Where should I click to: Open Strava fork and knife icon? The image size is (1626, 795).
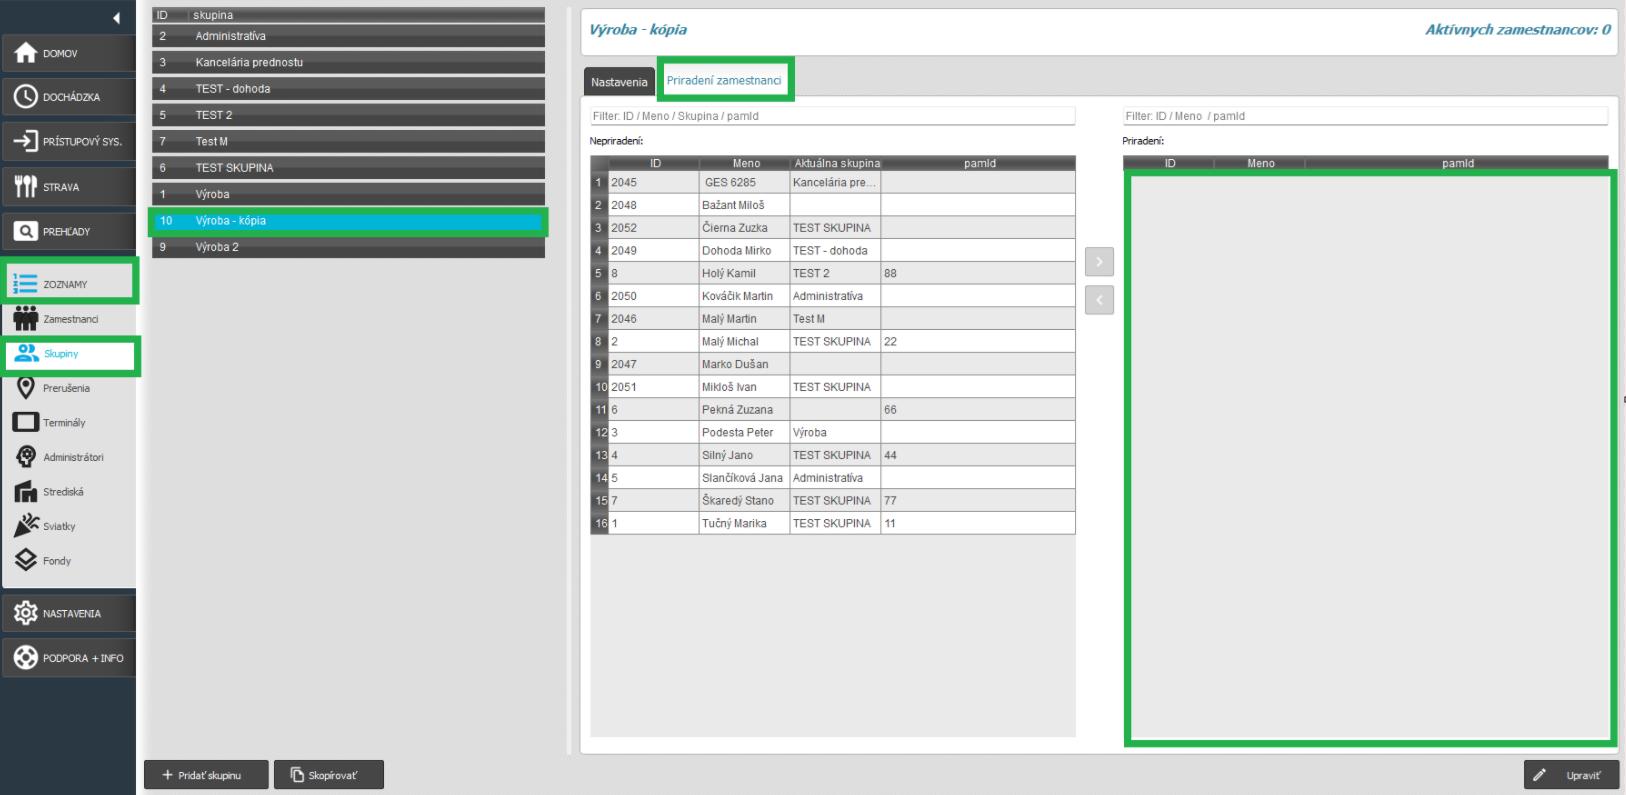[x=26, y=187]
